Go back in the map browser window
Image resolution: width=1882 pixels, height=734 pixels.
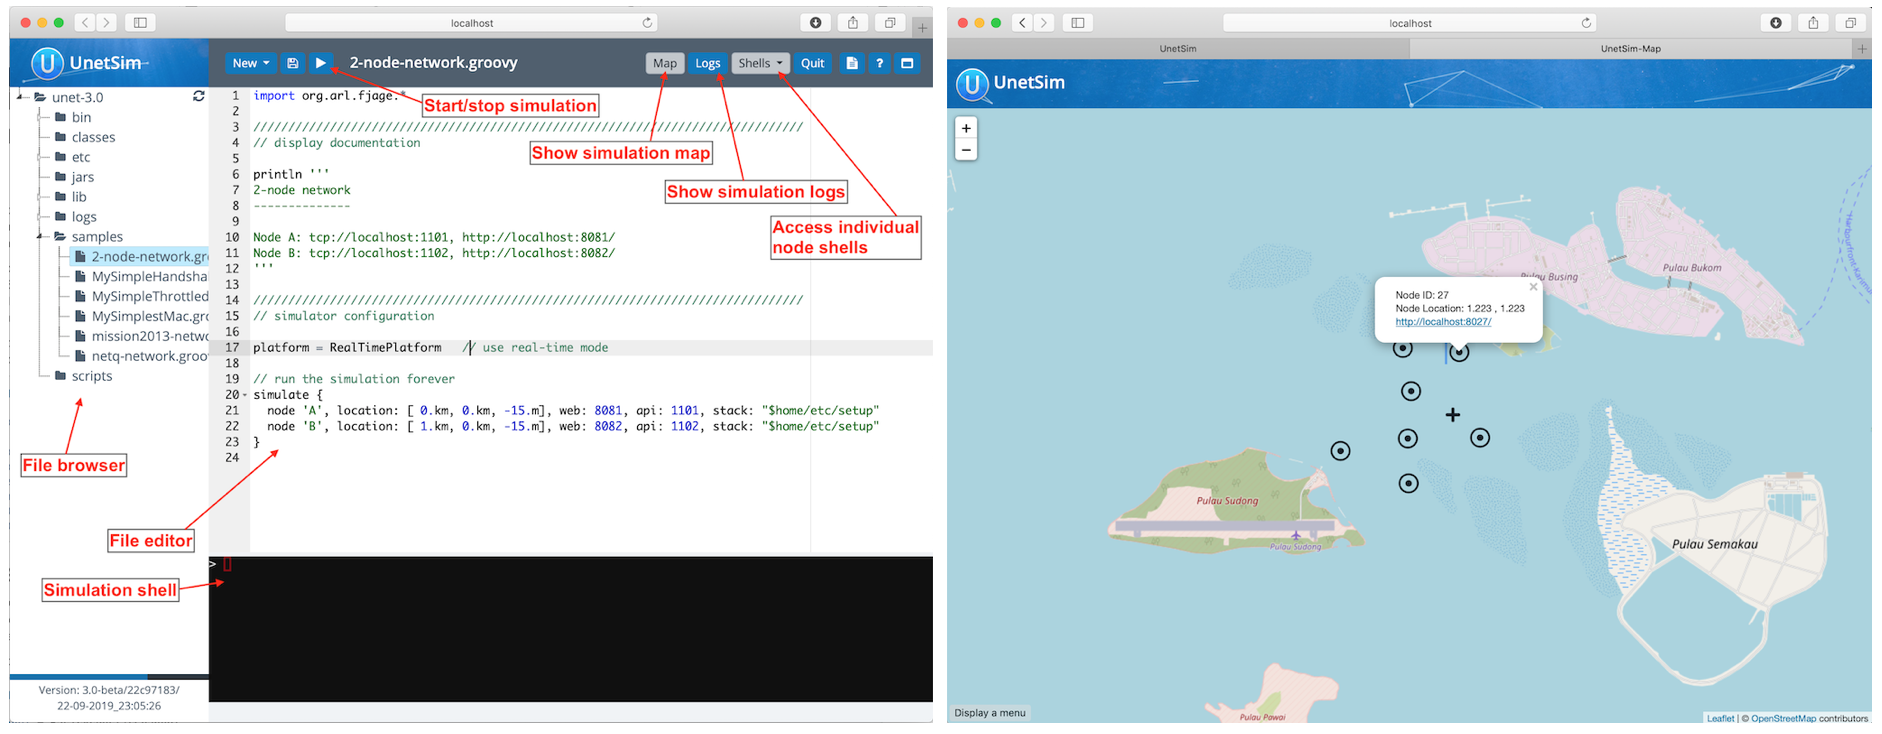point(1022,23)
